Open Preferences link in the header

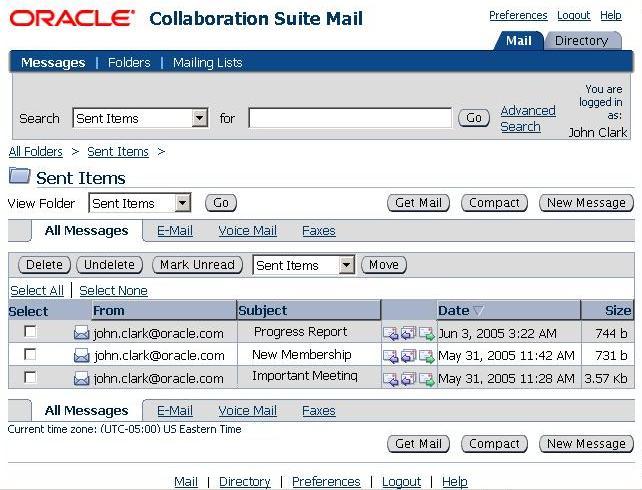[x=518, y=16]
